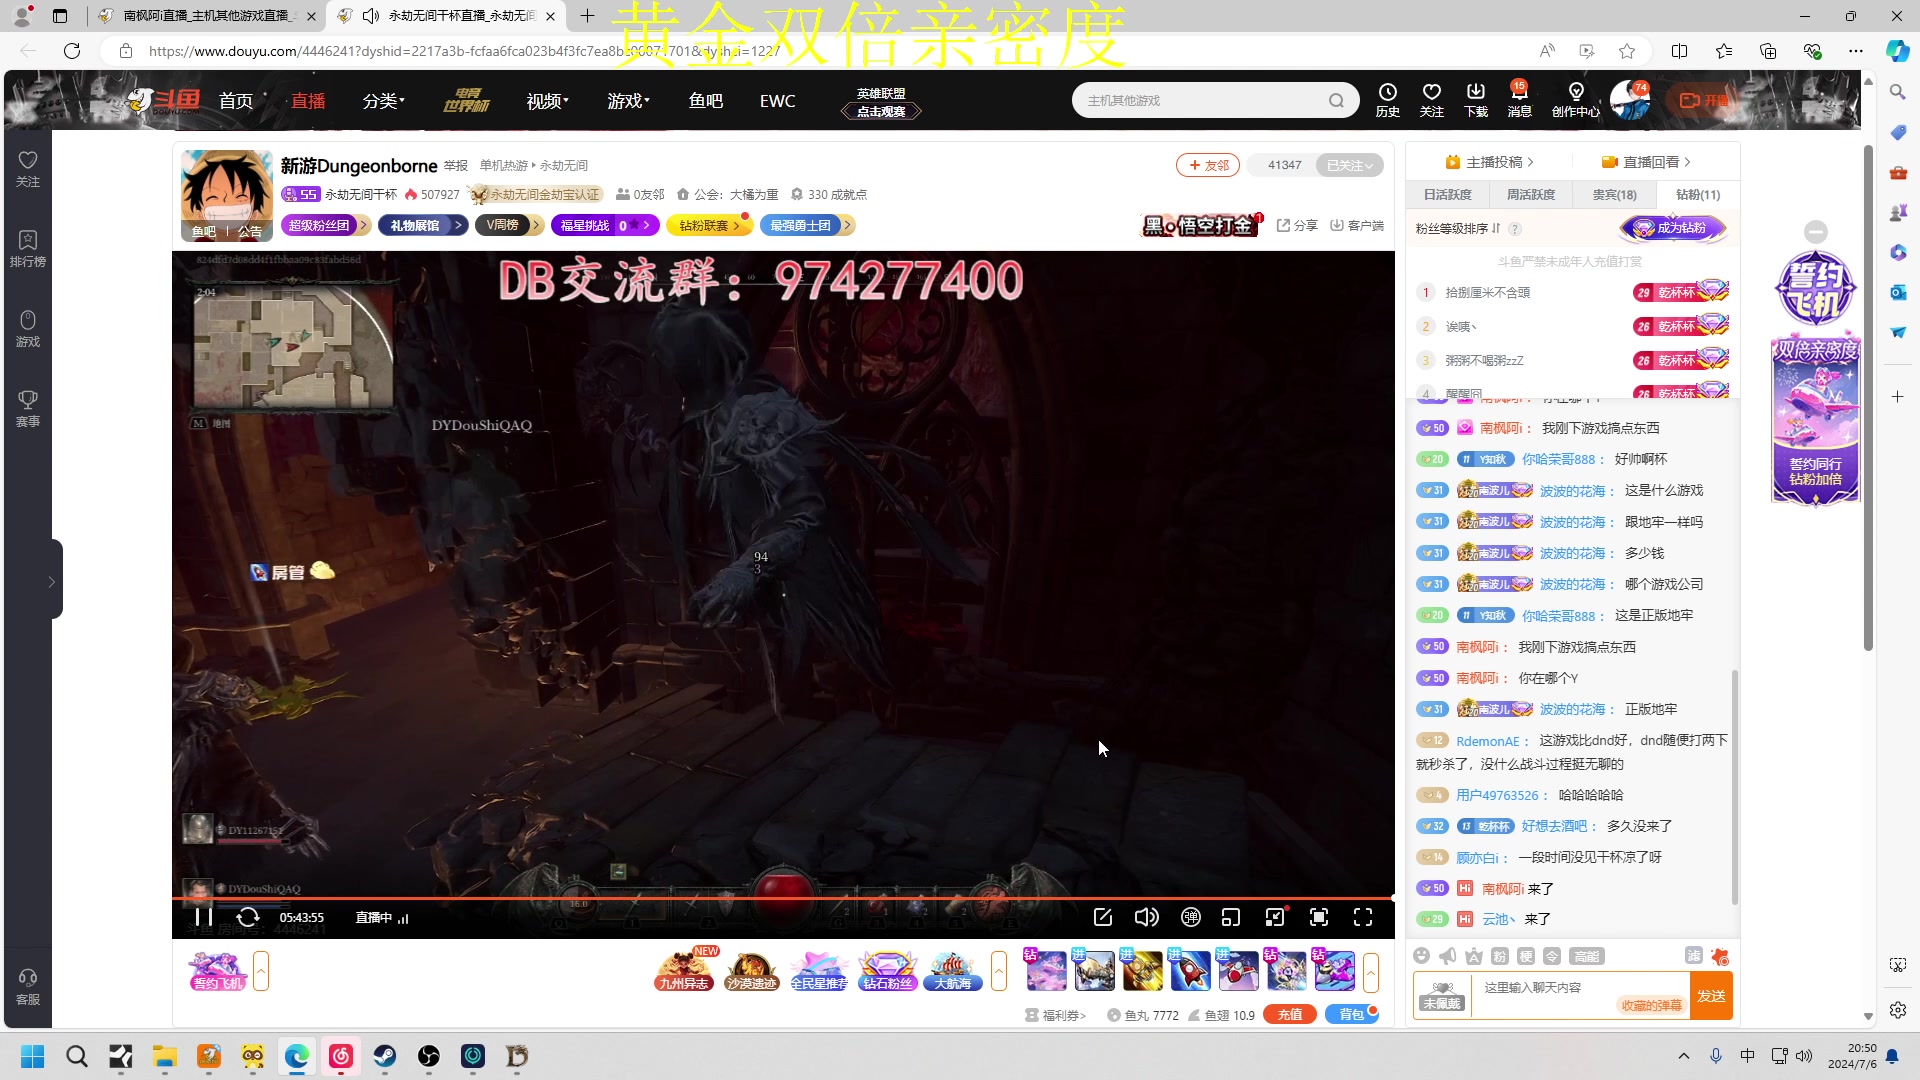Image resolution: width=1920 pixels, height=1080 pixels.
Task: Open 客服 support in left sidebar
Action: [28, 987]
